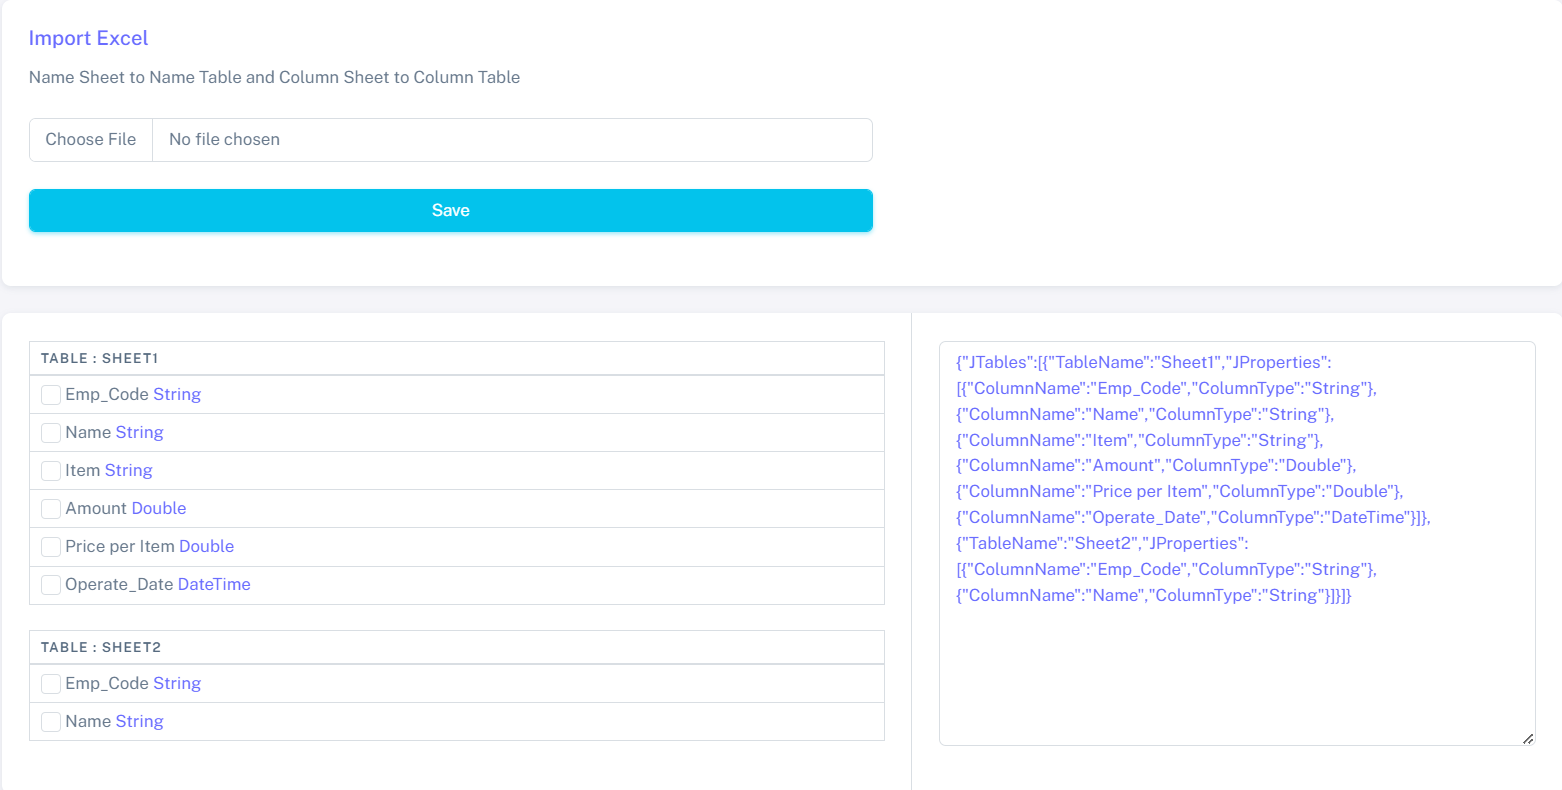Click 'Operate_Date' label text
Viewport: 1562px width, 790px height.
tap(119, 584)
